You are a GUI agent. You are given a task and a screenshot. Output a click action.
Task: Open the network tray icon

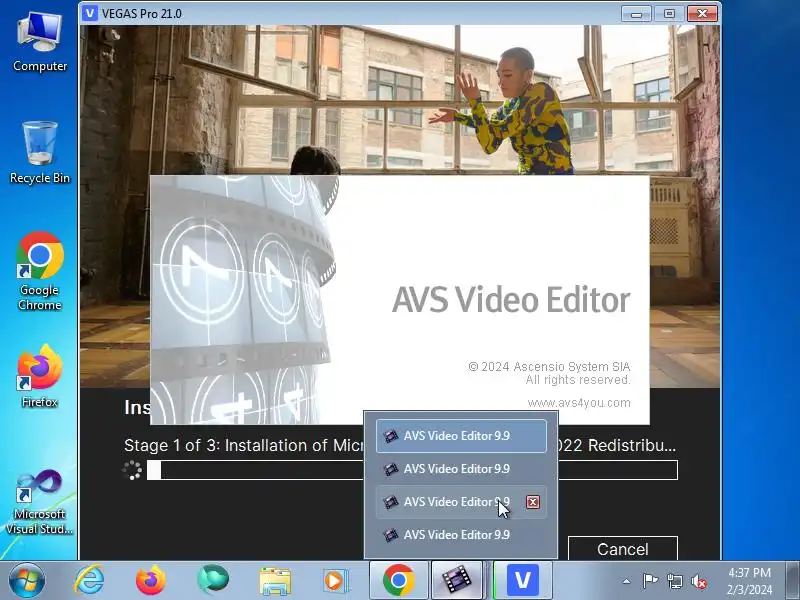tap(674, 581)
